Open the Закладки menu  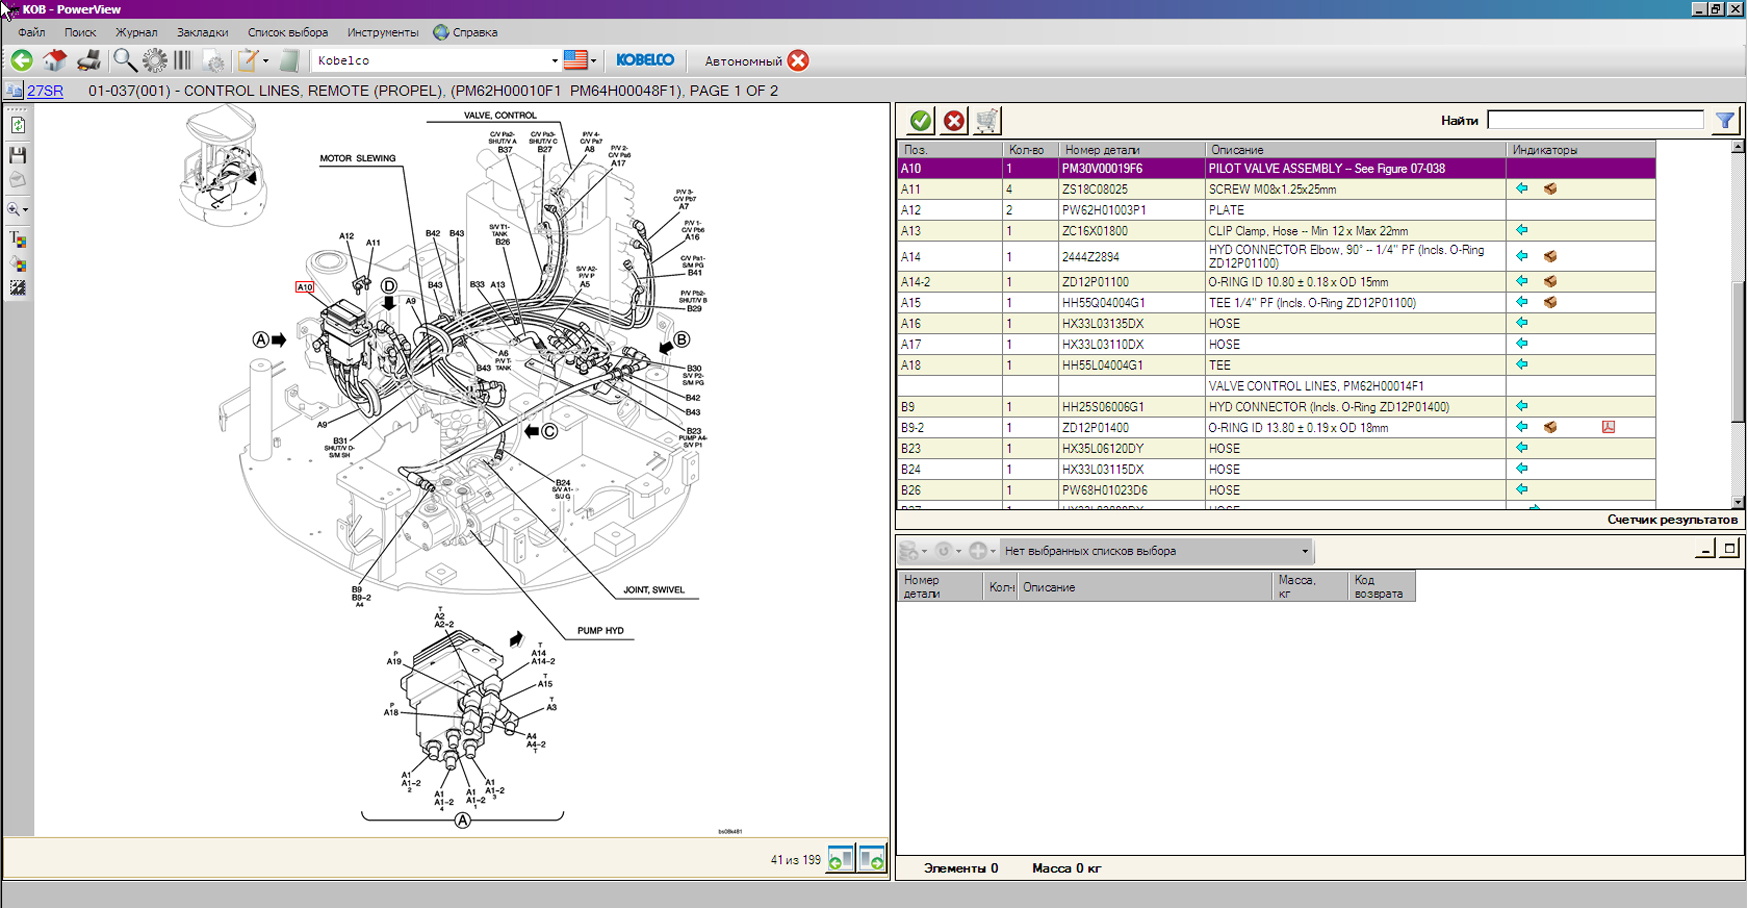click(202, 32)
